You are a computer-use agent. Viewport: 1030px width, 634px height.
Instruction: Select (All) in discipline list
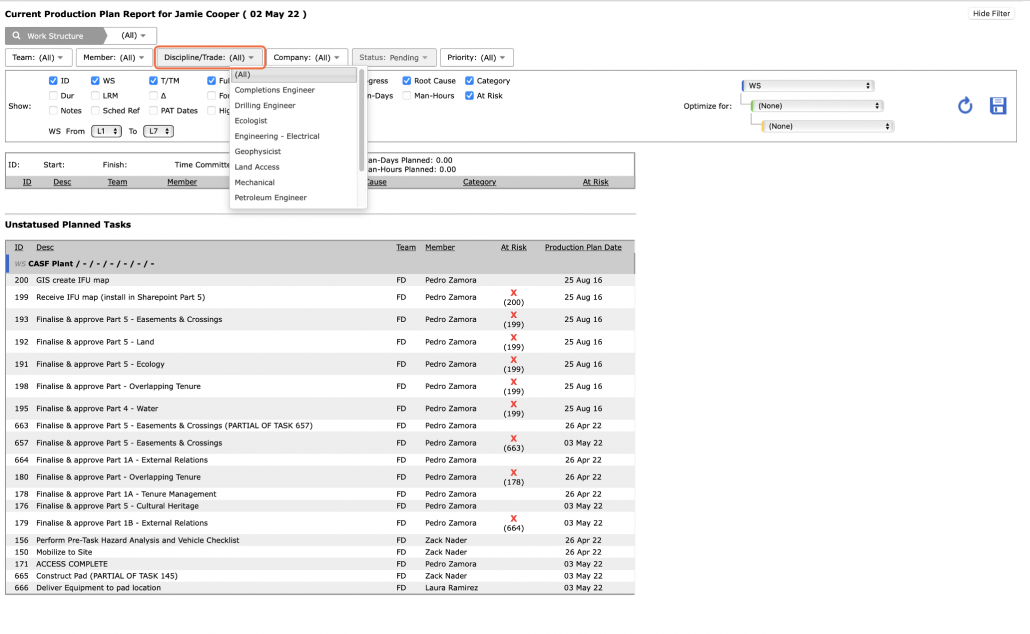click(x=294, y=75)
